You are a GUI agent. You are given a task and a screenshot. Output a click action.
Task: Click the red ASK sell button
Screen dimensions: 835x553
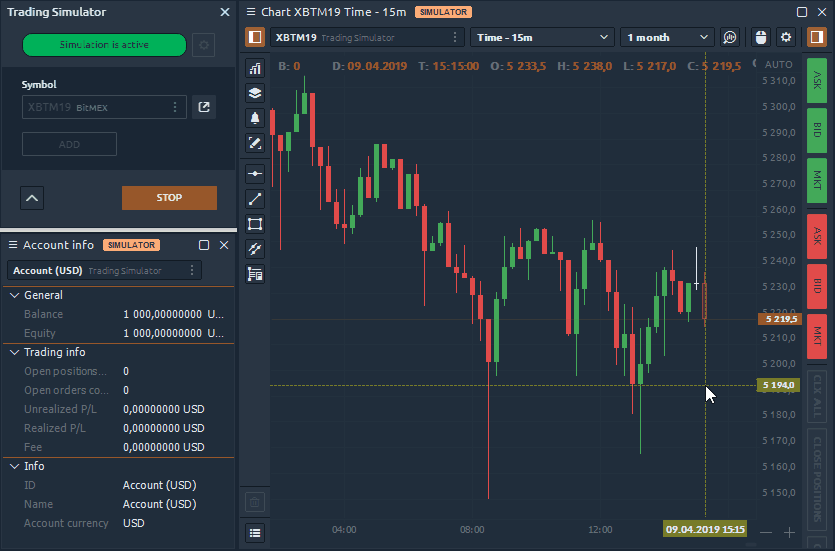tap(817, 236)
